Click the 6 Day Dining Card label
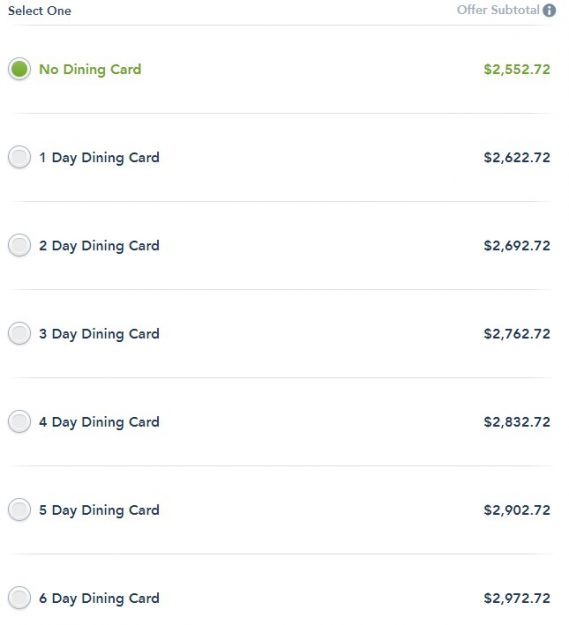 click(99, 598)
